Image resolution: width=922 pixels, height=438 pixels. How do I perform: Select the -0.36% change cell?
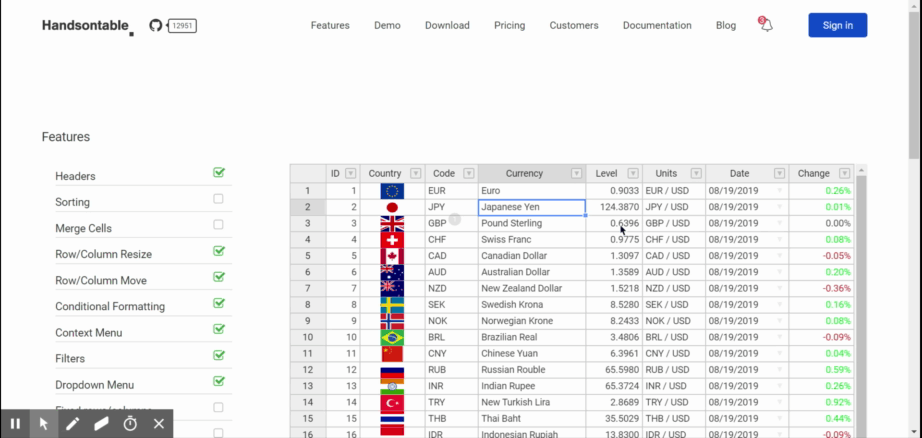pyautogui.click(x=821, y=289)
